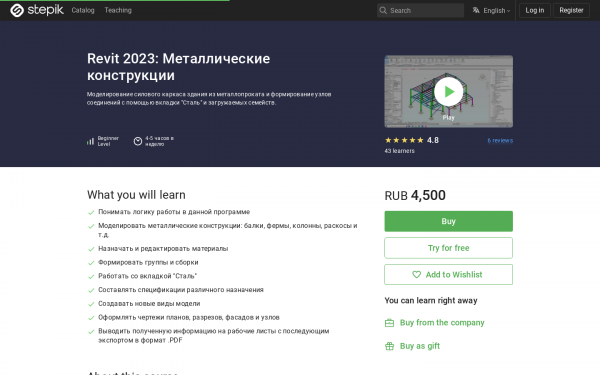Image resolution: width=600 pixels, height=375 pixels.
Task: Click 'Понимать логику работы в данной программе' item
Action: click(174, 212)
